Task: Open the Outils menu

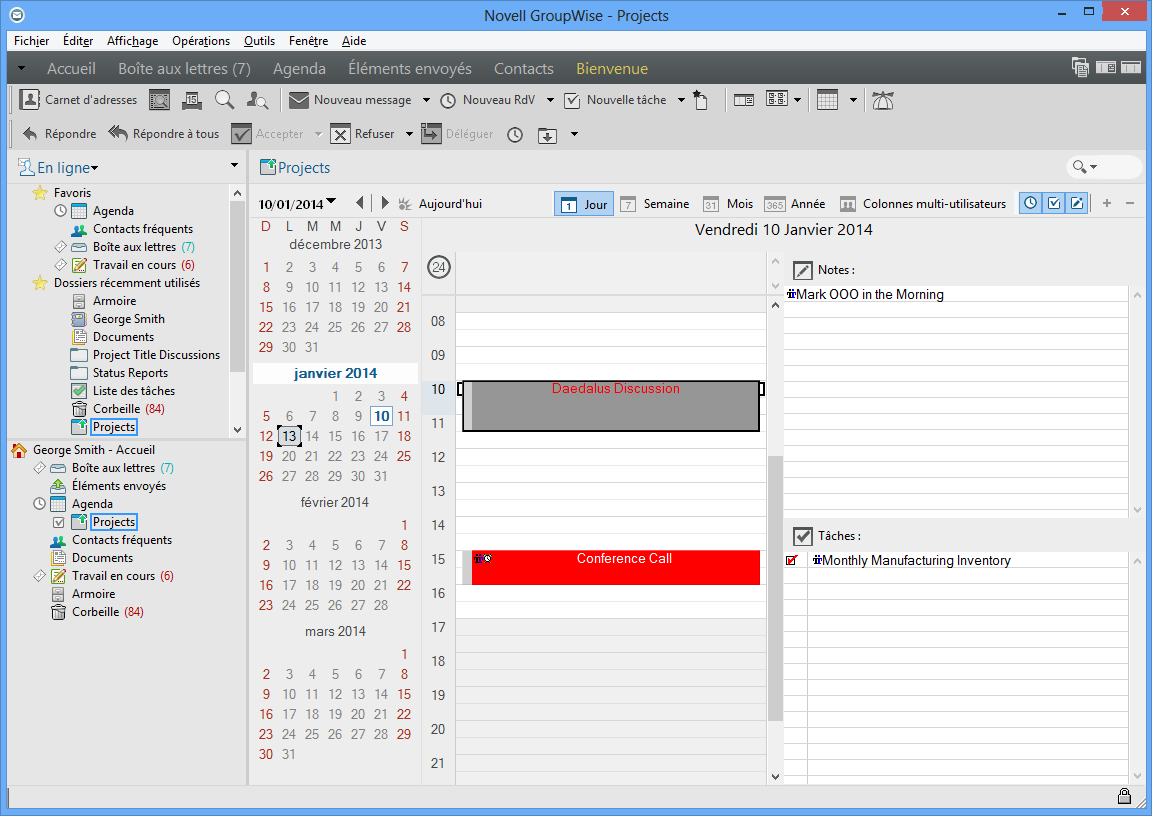Action: [259, 41]
